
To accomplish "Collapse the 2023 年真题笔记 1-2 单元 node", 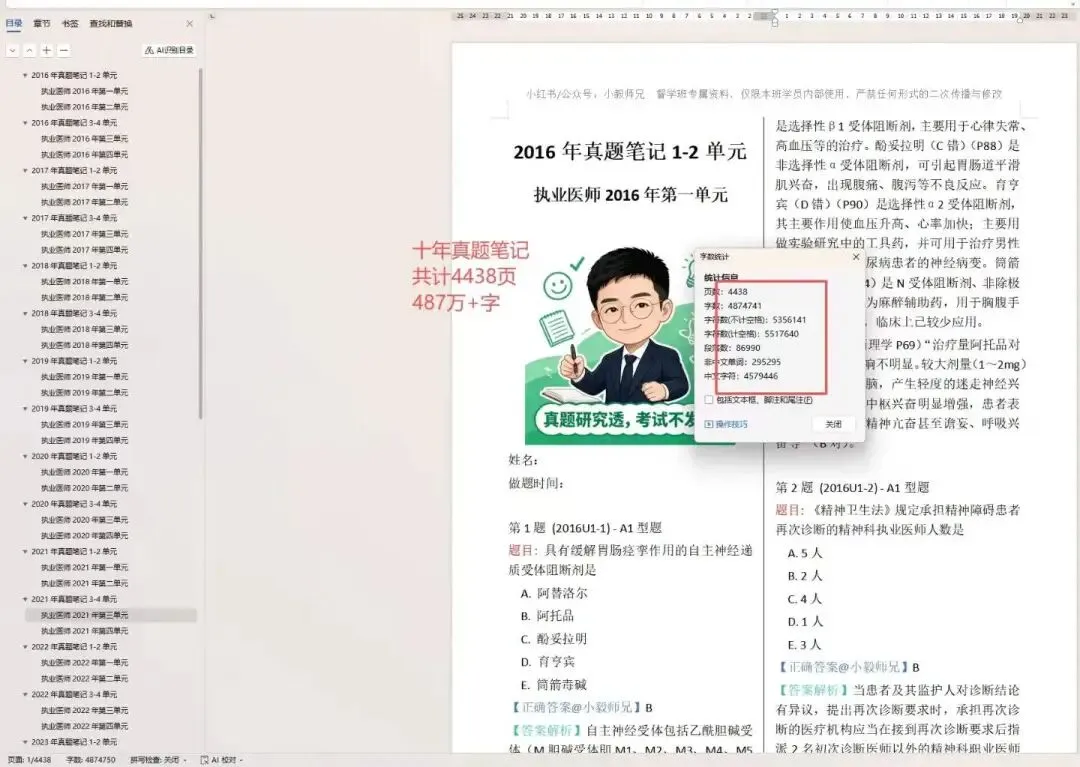I will point(25,742).
